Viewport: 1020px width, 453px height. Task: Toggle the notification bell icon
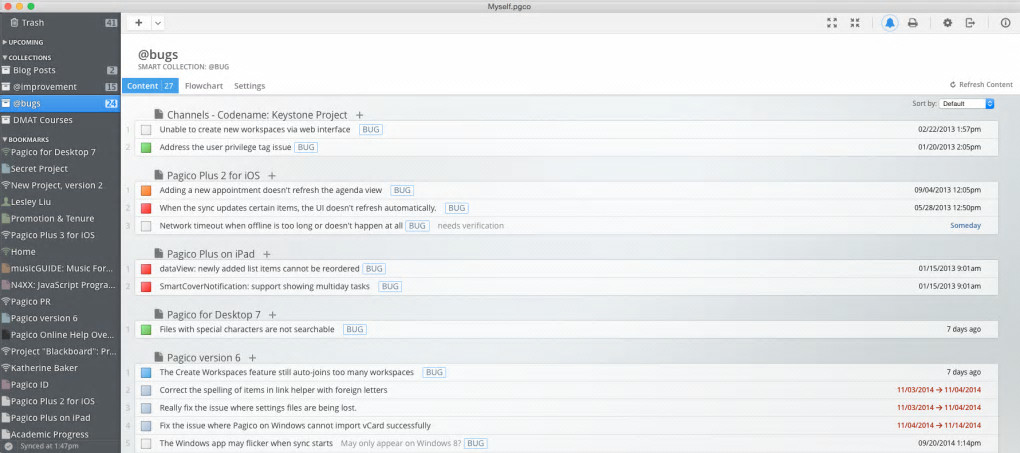pyautogui.click(x=889, y=23)
